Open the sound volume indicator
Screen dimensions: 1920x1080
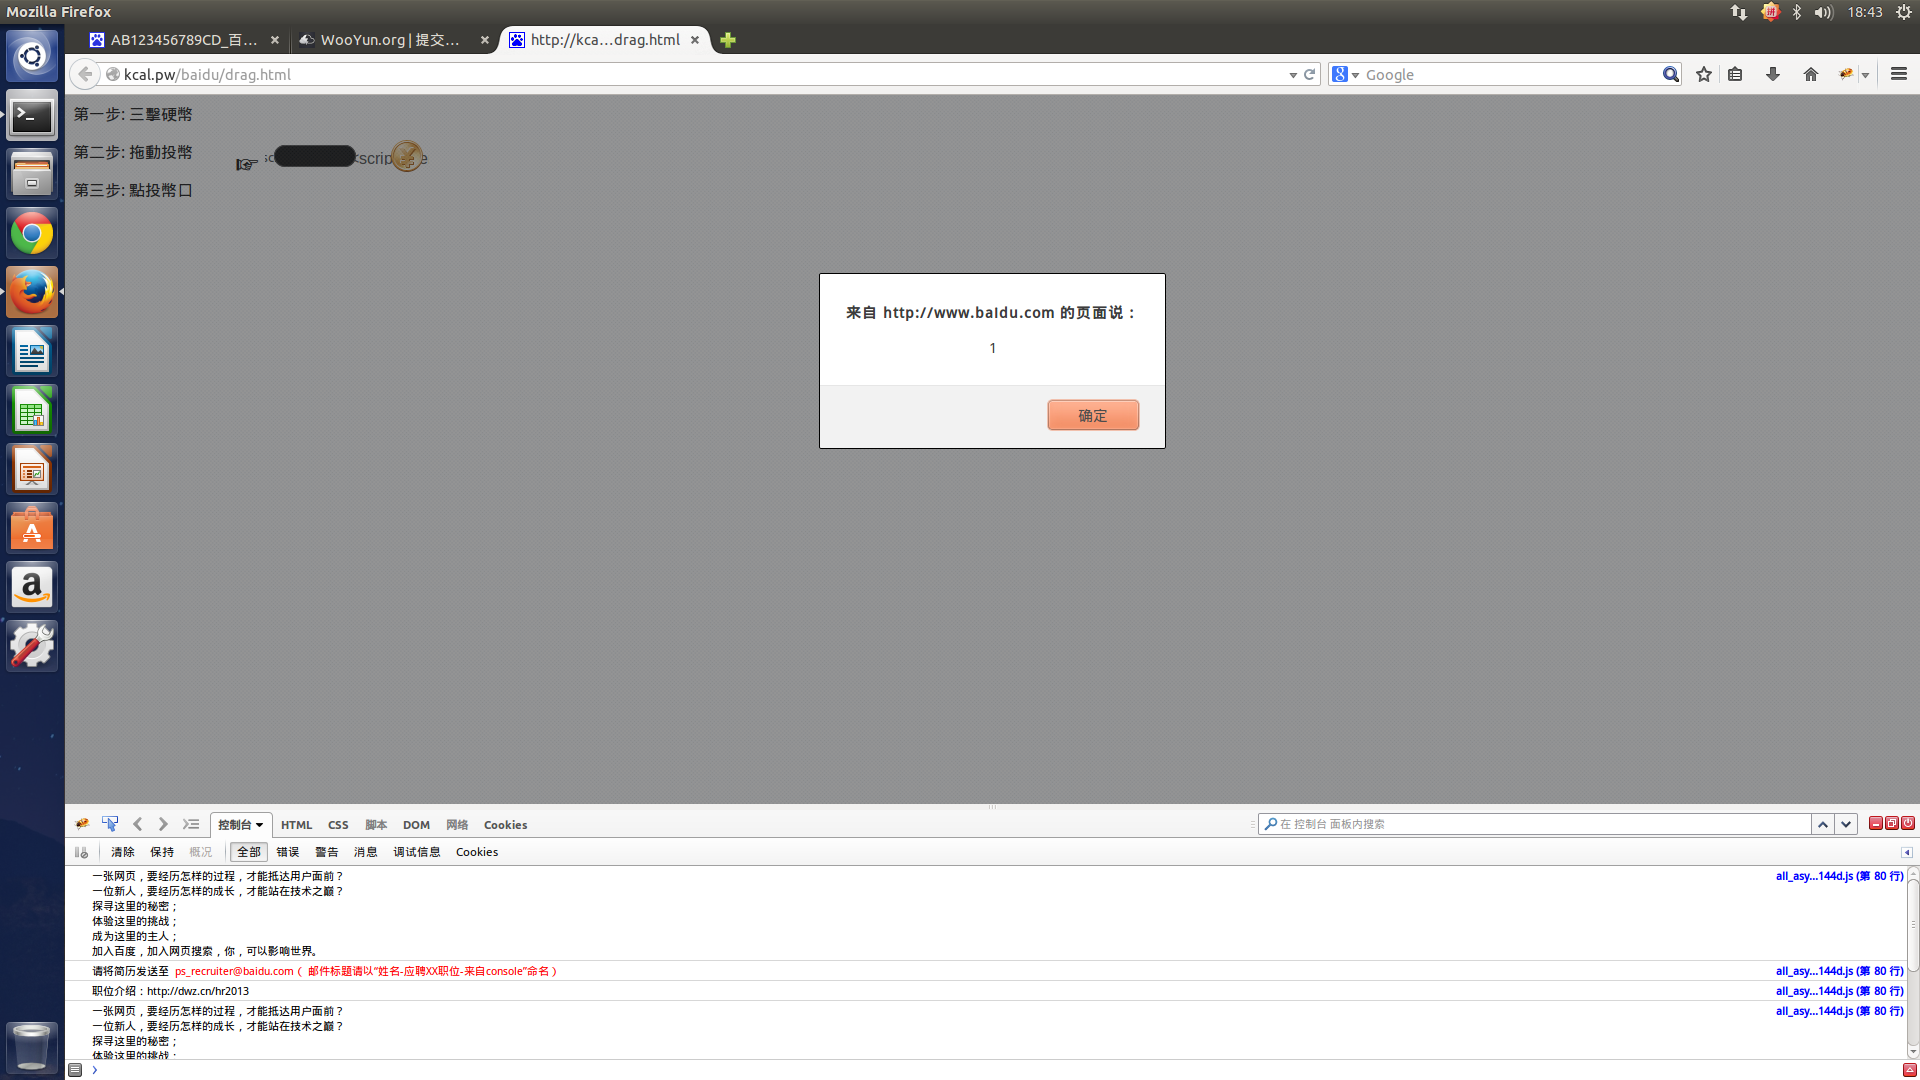[x=1824, y=12]
